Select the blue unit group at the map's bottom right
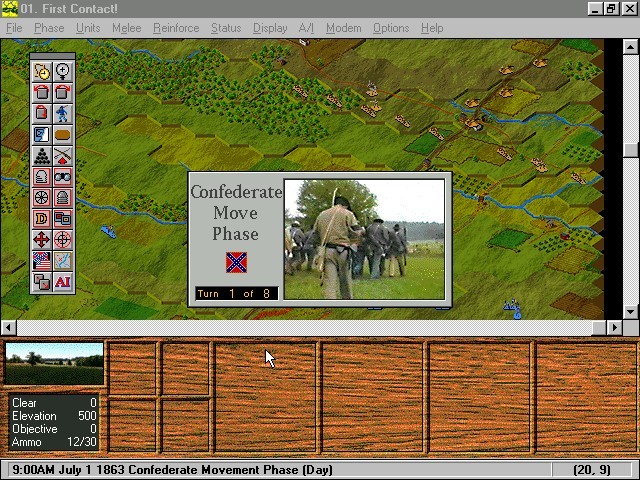The image size is (640, 480). [513, 309]
